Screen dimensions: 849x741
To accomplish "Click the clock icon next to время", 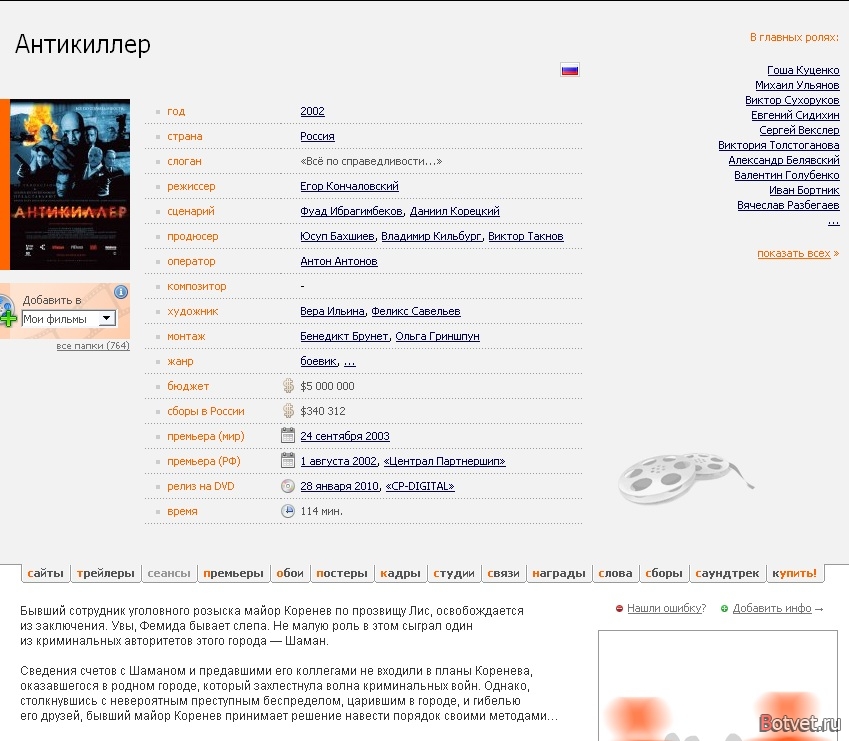I will click(x=288, y=511).
